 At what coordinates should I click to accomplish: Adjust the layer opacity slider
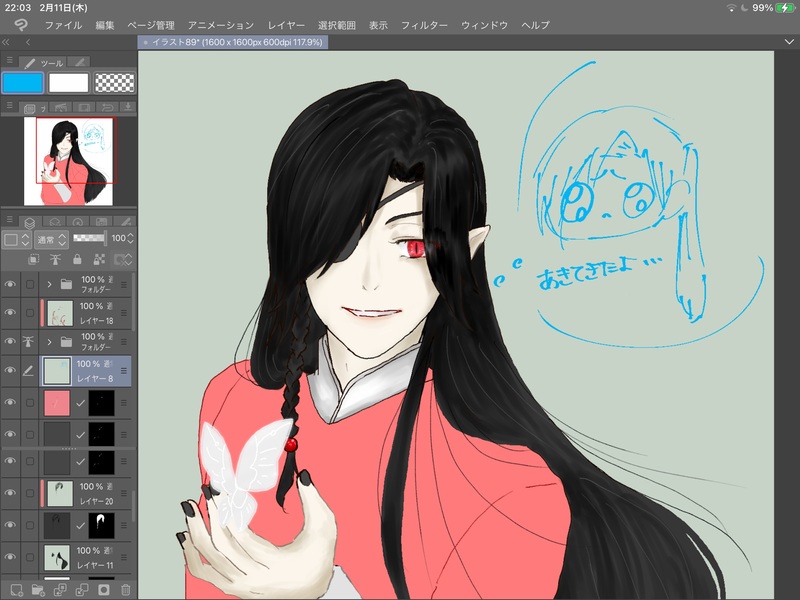[90, 238]
